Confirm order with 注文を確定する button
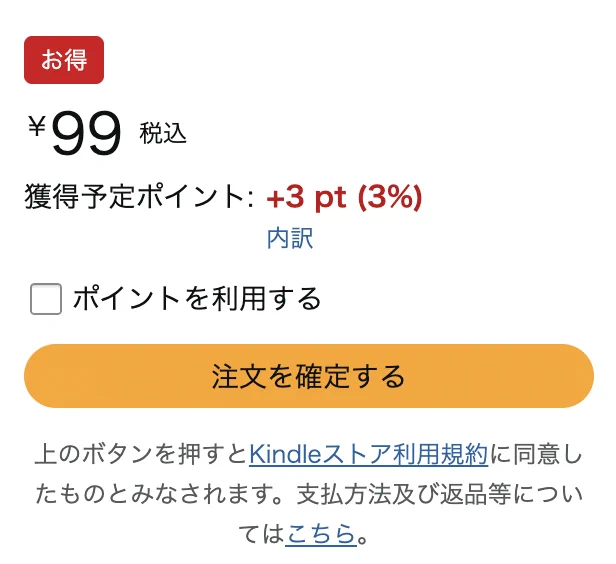 pyautogui.click(x=309, y=376)
